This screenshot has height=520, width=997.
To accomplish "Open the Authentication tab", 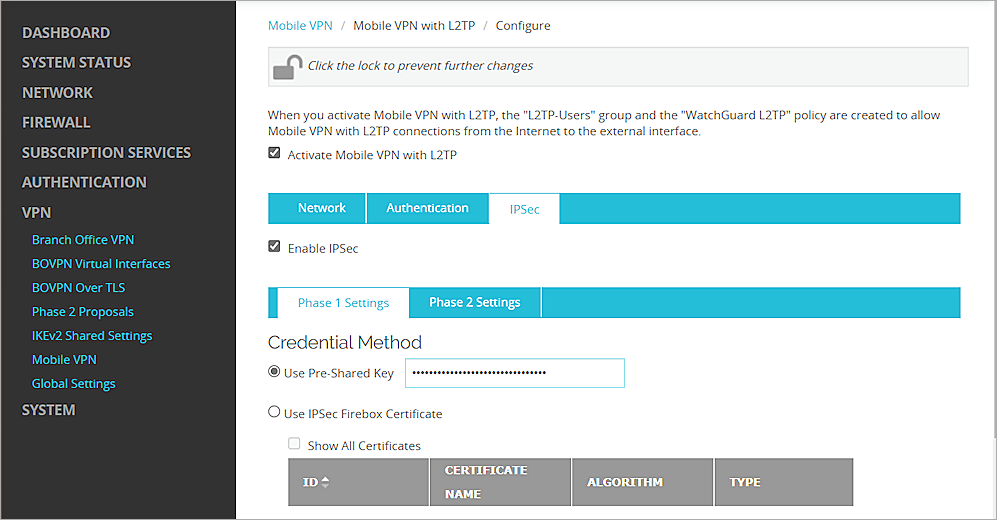I will [427, 208].
